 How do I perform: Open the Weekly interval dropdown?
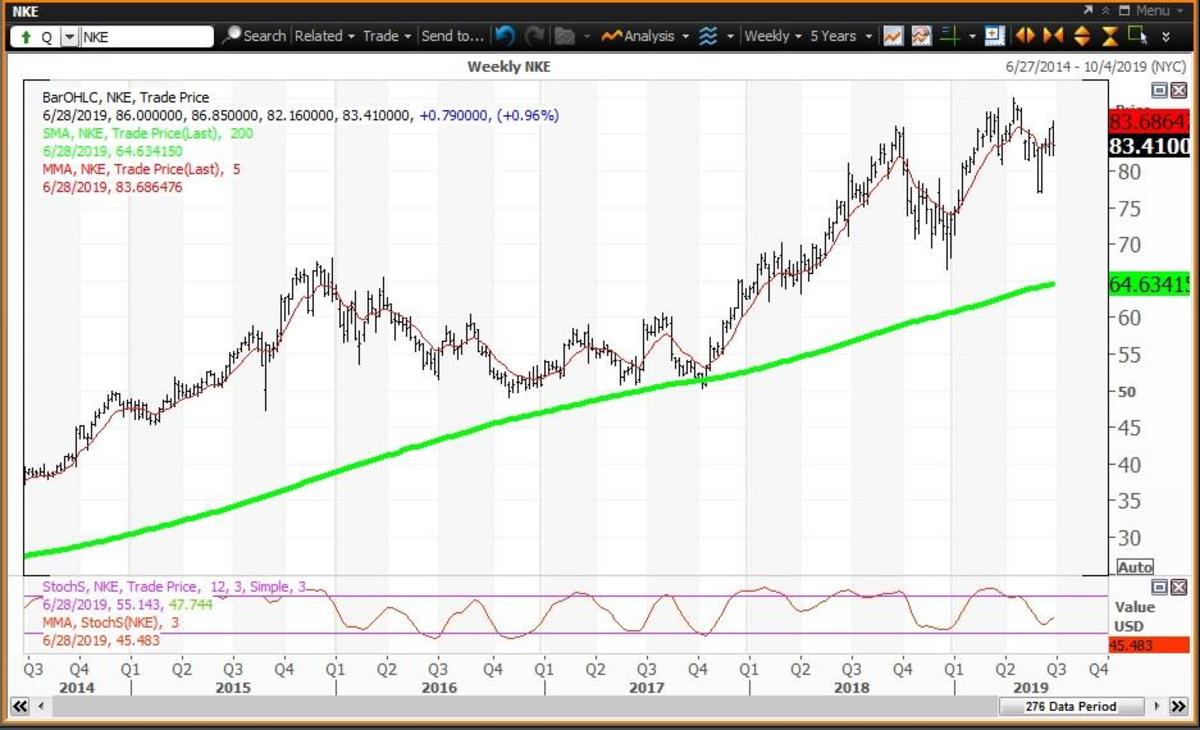773,36
